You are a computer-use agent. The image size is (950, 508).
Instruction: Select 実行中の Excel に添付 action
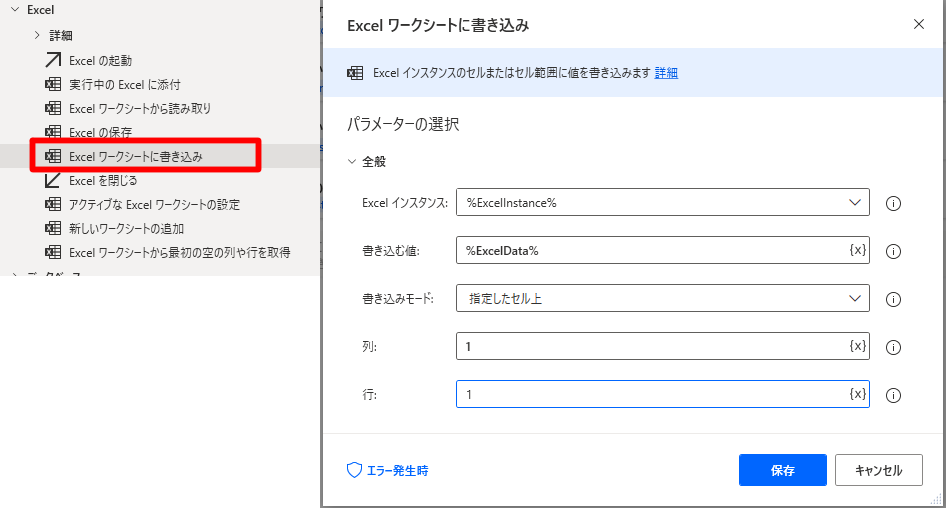(x=125, y=85)
